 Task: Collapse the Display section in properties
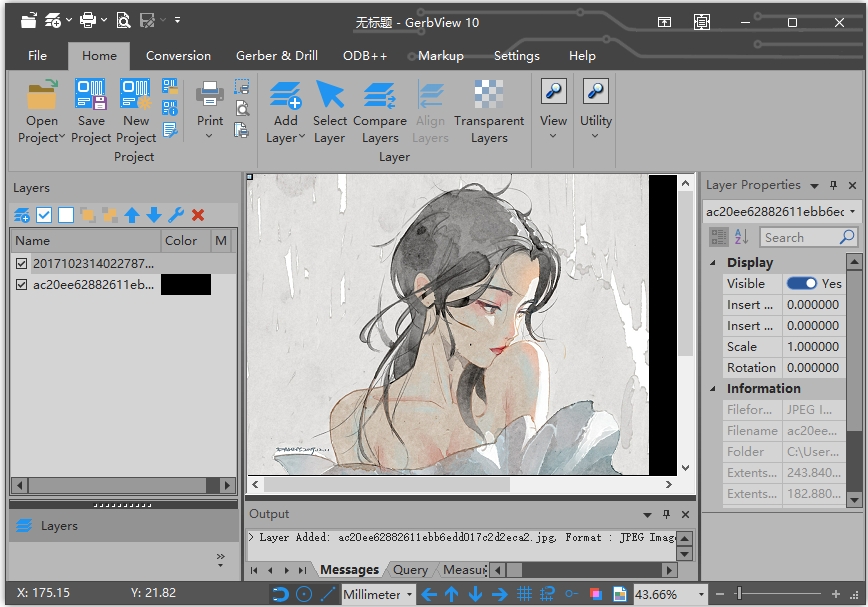(713, 263)
